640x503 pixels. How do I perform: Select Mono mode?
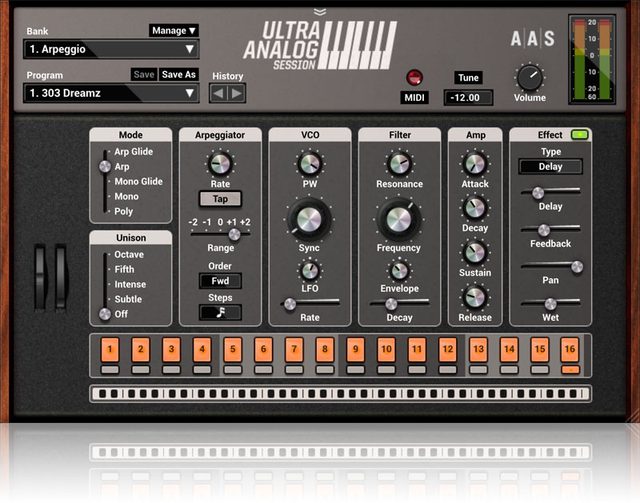coord(127,196)
